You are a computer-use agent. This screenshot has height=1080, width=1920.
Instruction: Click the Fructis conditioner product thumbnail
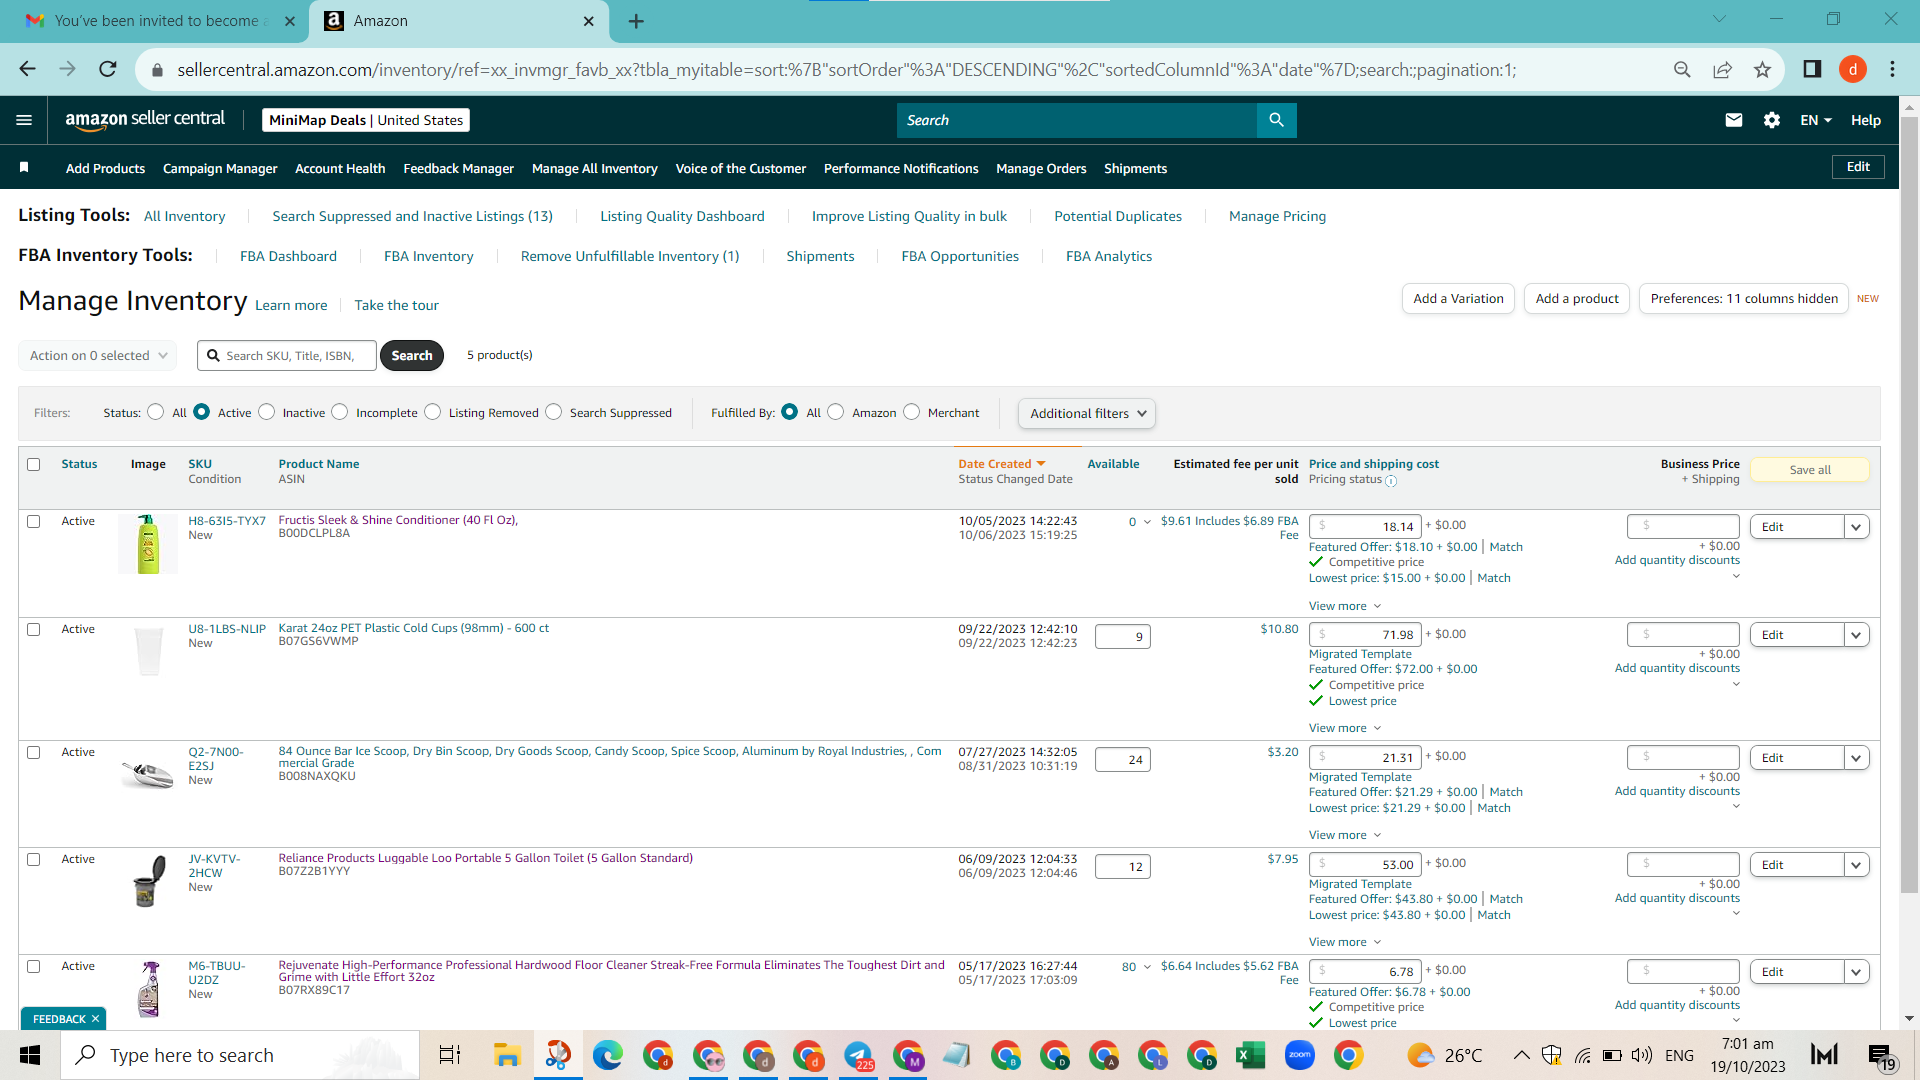[x=148, y=544]
